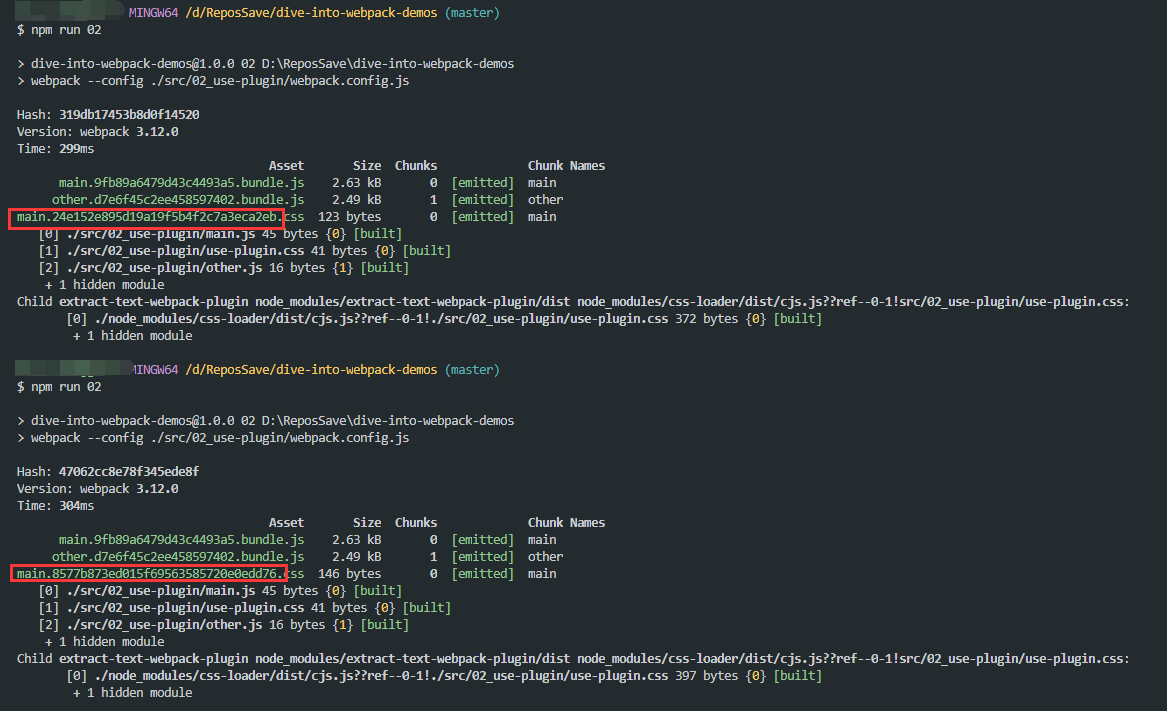The height and width of the screenshot is (711, 1167).
Task: Click the hash value 319db17453b8d0f14520
Action: point(129,115)
